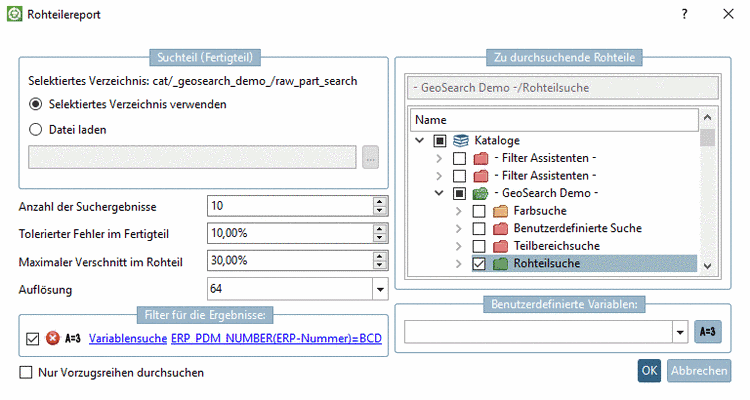Collapse the Kataloge tree node
Screen dimensions: 750x400
pyautogui.click(x=419, y=141)
